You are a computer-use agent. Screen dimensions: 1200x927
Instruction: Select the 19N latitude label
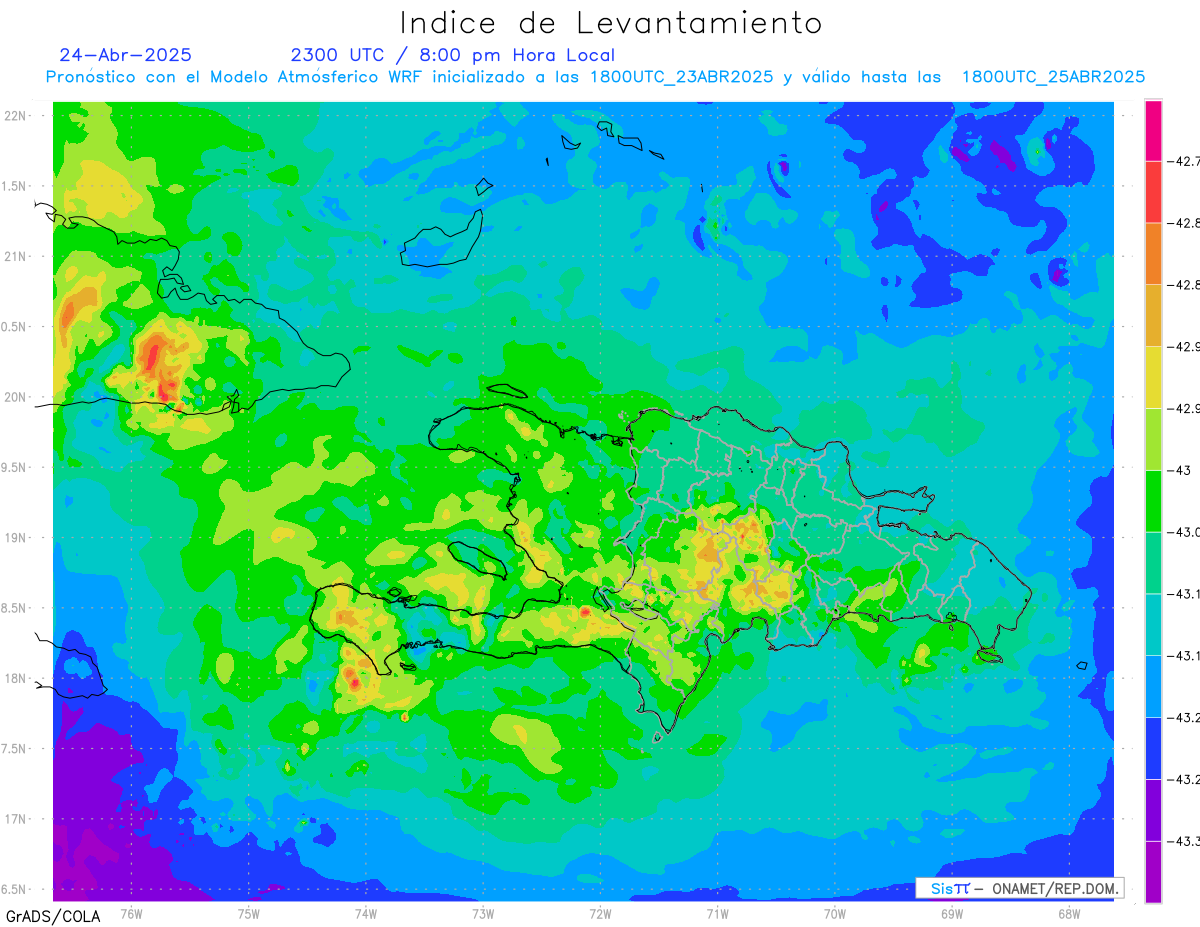pos(16,538)
